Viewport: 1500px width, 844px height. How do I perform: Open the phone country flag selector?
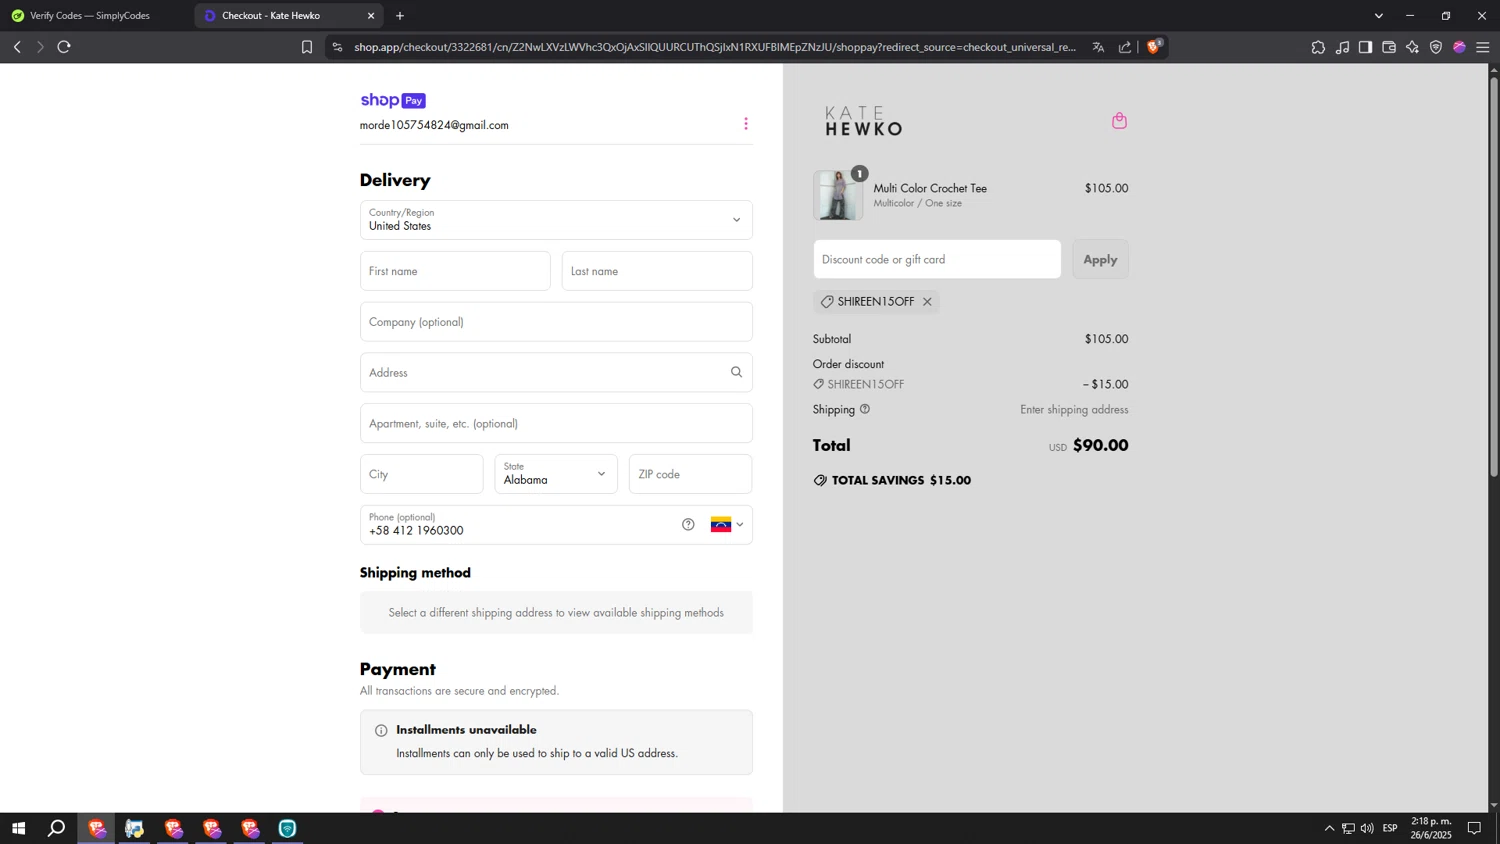pos(727,525)
